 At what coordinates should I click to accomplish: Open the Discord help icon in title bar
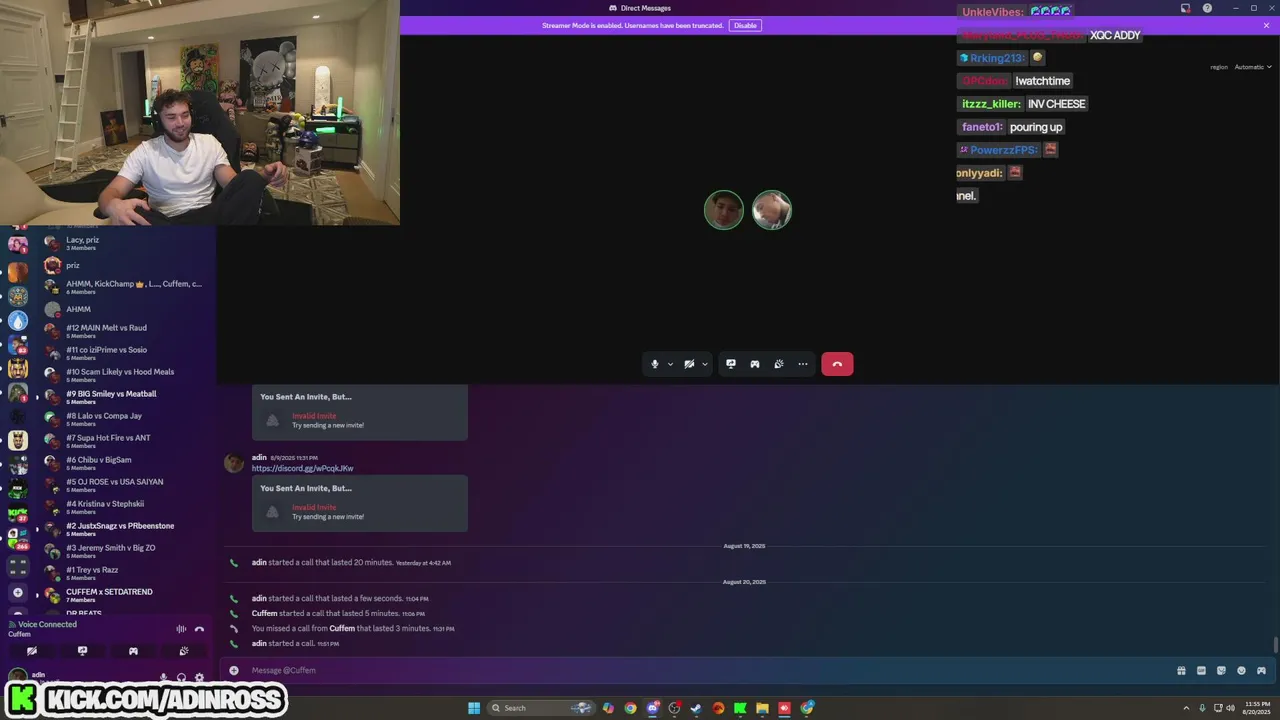(1207, 8)
